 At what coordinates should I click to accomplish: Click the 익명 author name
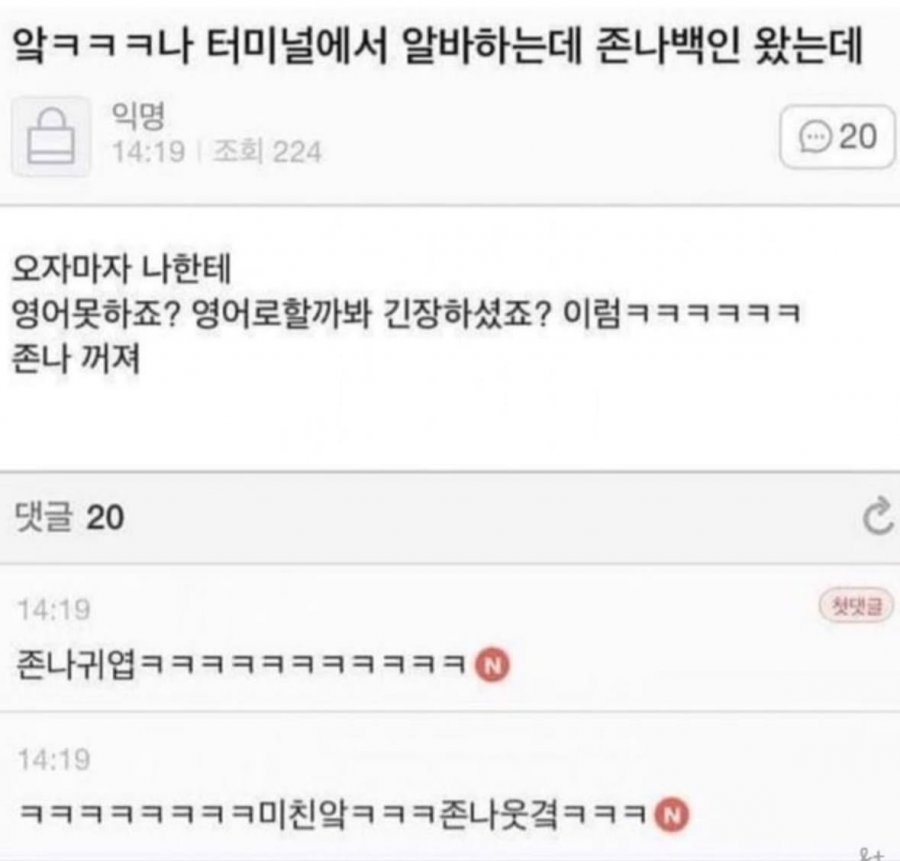click(x=138, y=115)
